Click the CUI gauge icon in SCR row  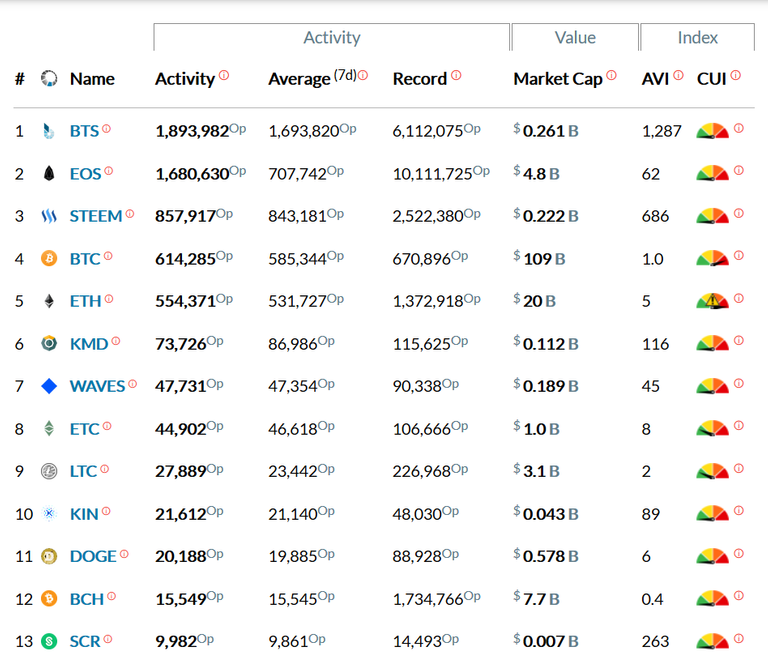(x=712, y=641)
